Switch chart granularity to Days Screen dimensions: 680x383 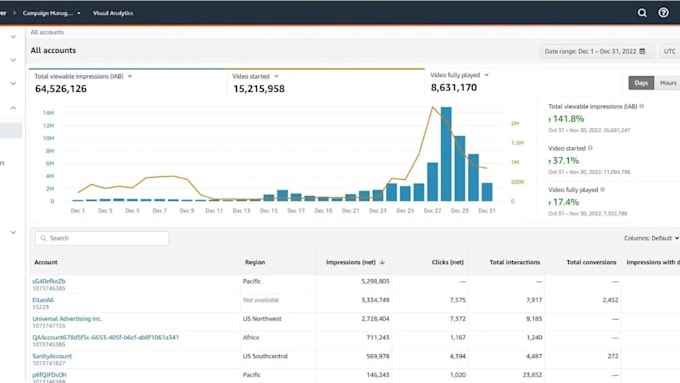641,83
